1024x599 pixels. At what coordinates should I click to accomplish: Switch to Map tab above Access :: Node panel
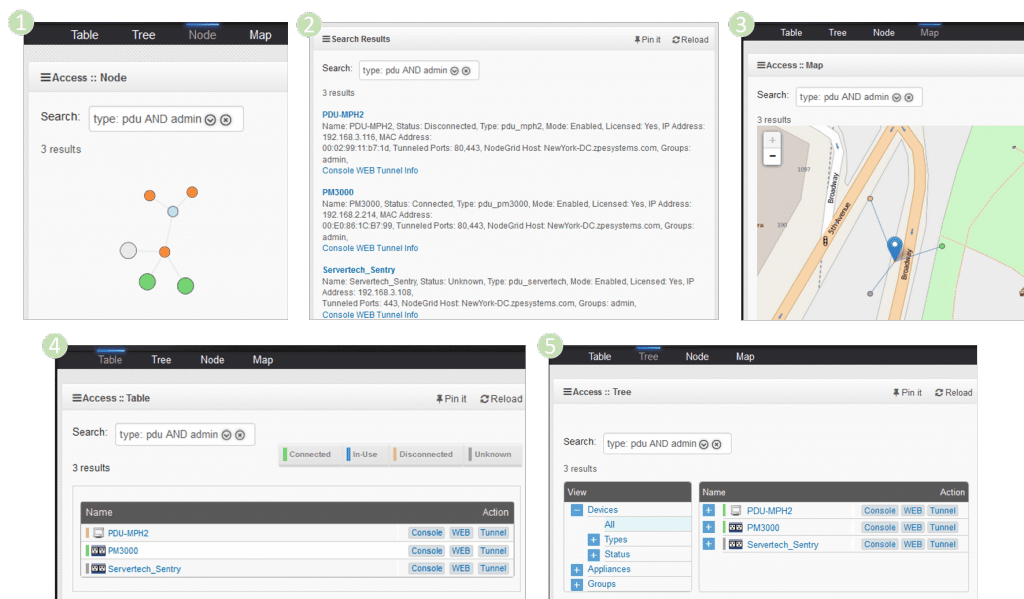260,35
